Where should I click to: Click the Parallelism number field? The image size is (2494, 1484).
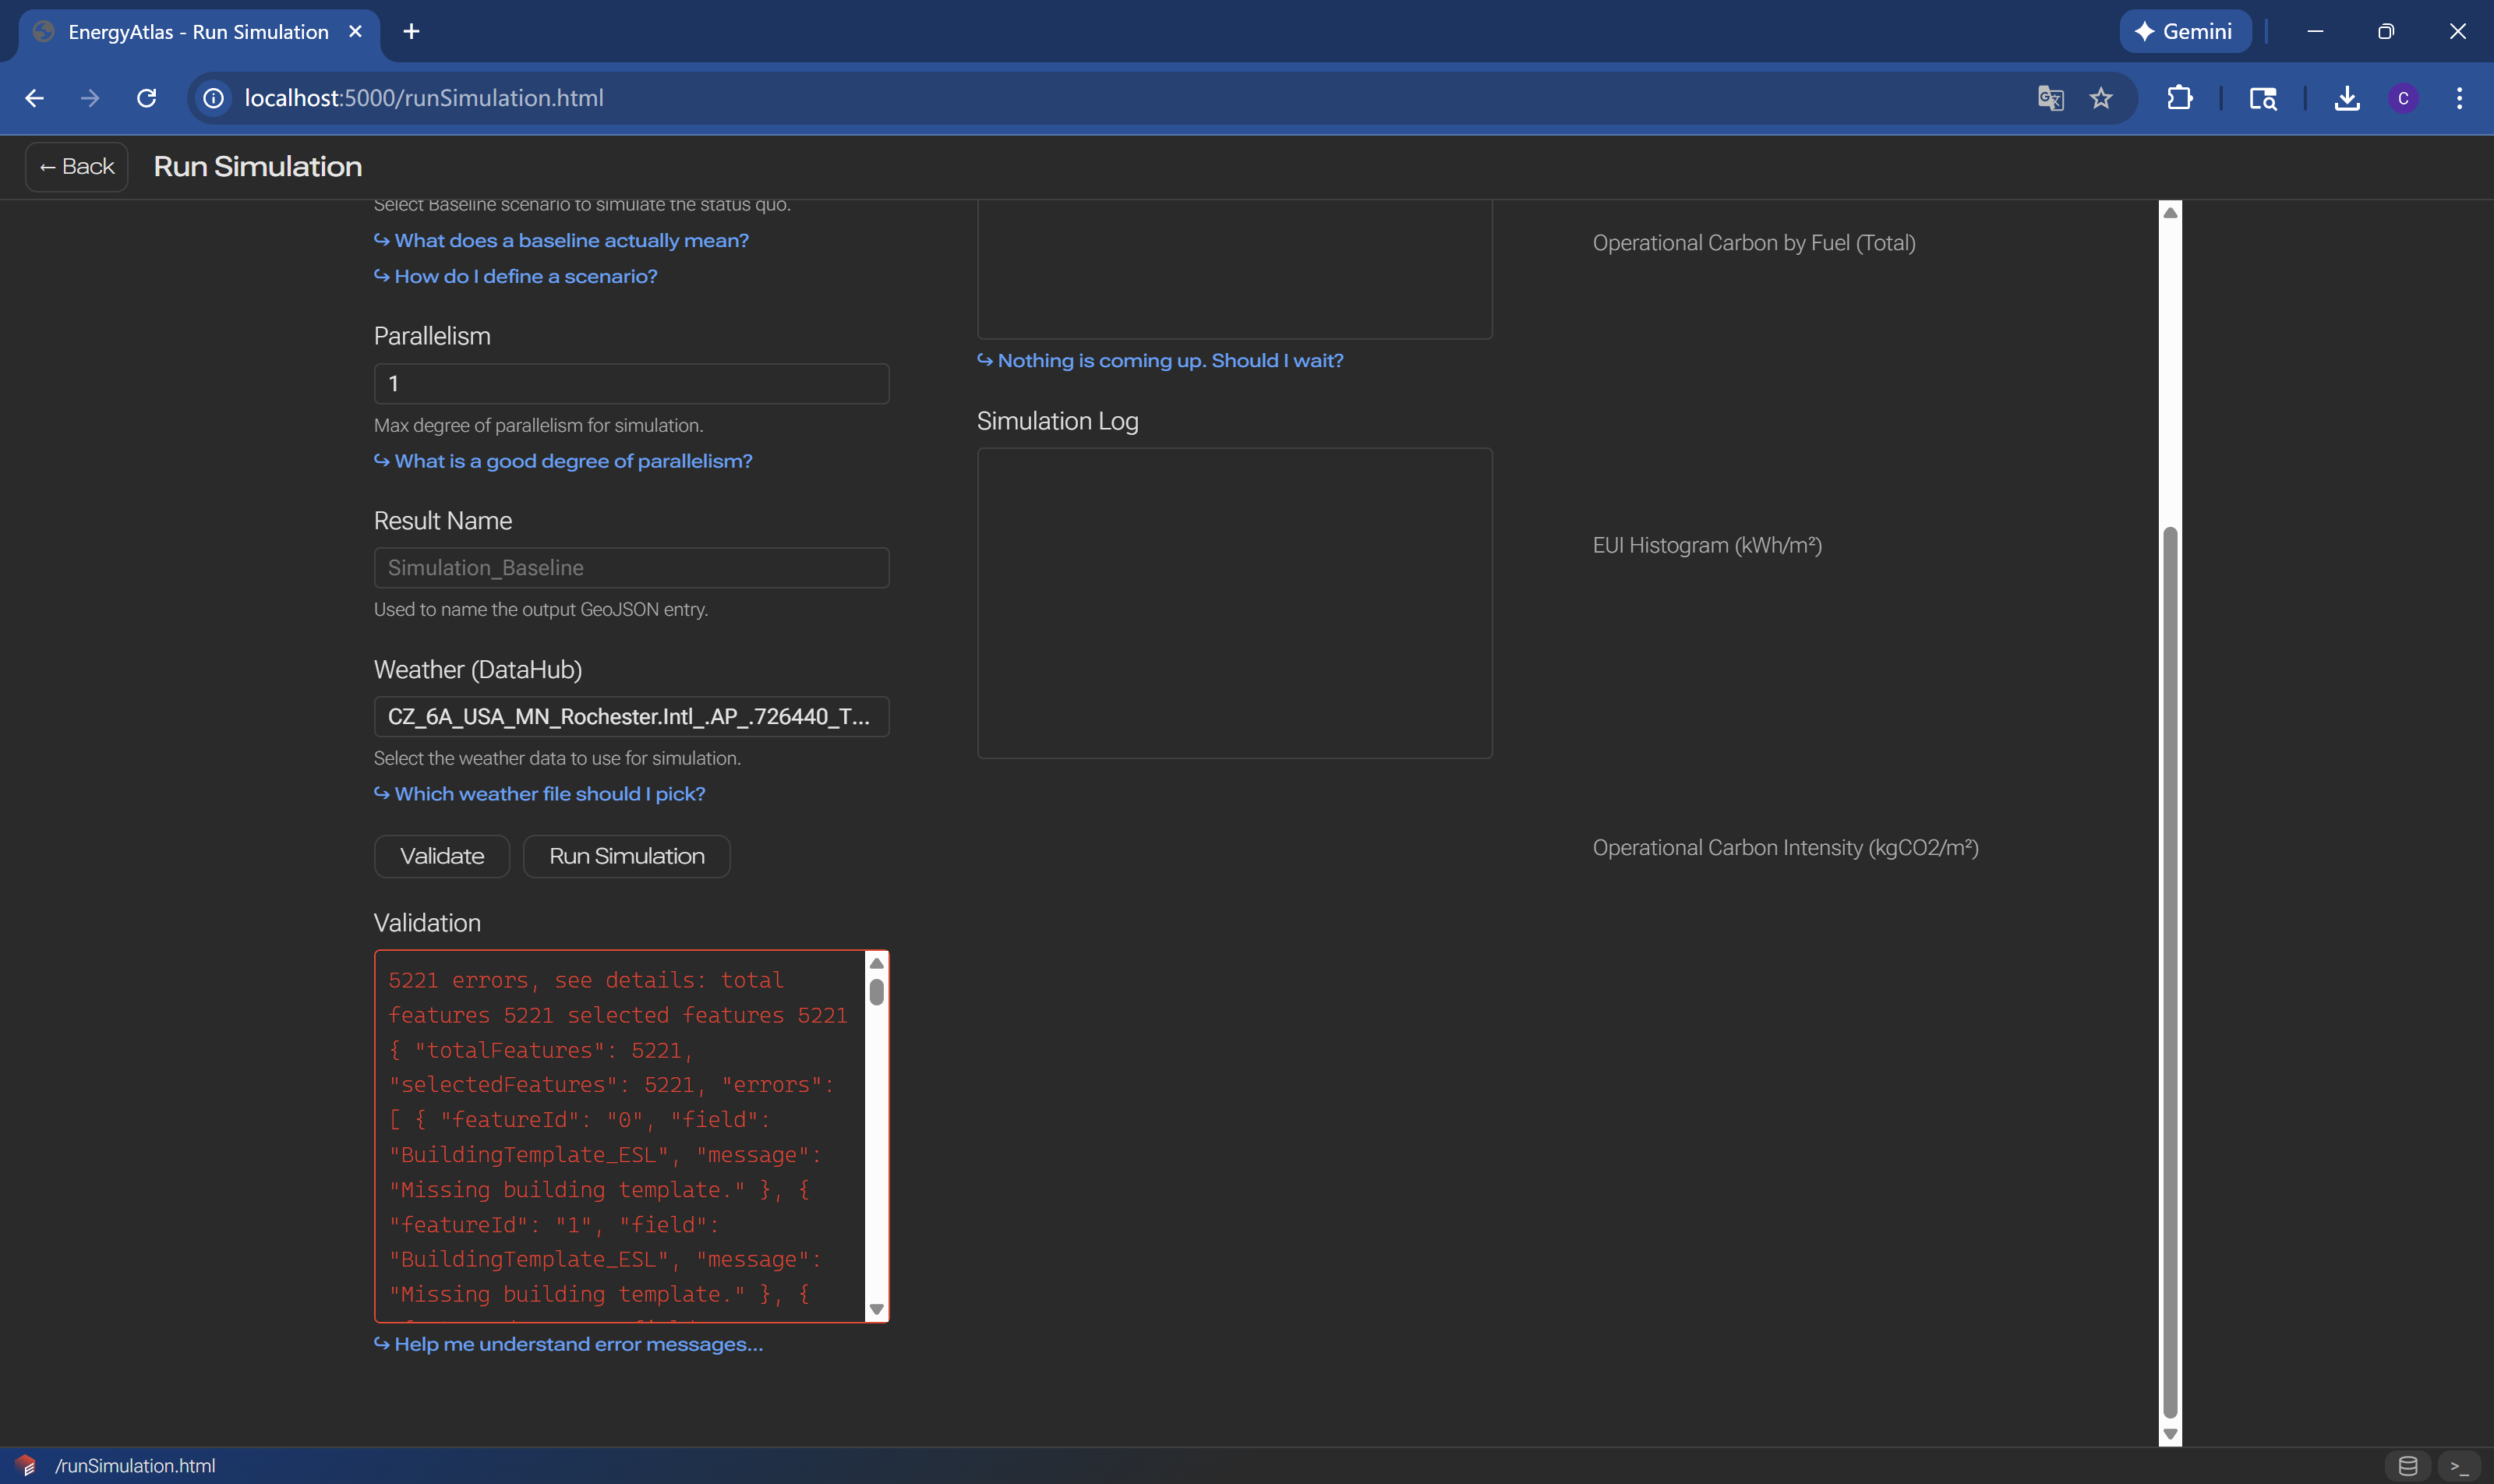[631, 384]
